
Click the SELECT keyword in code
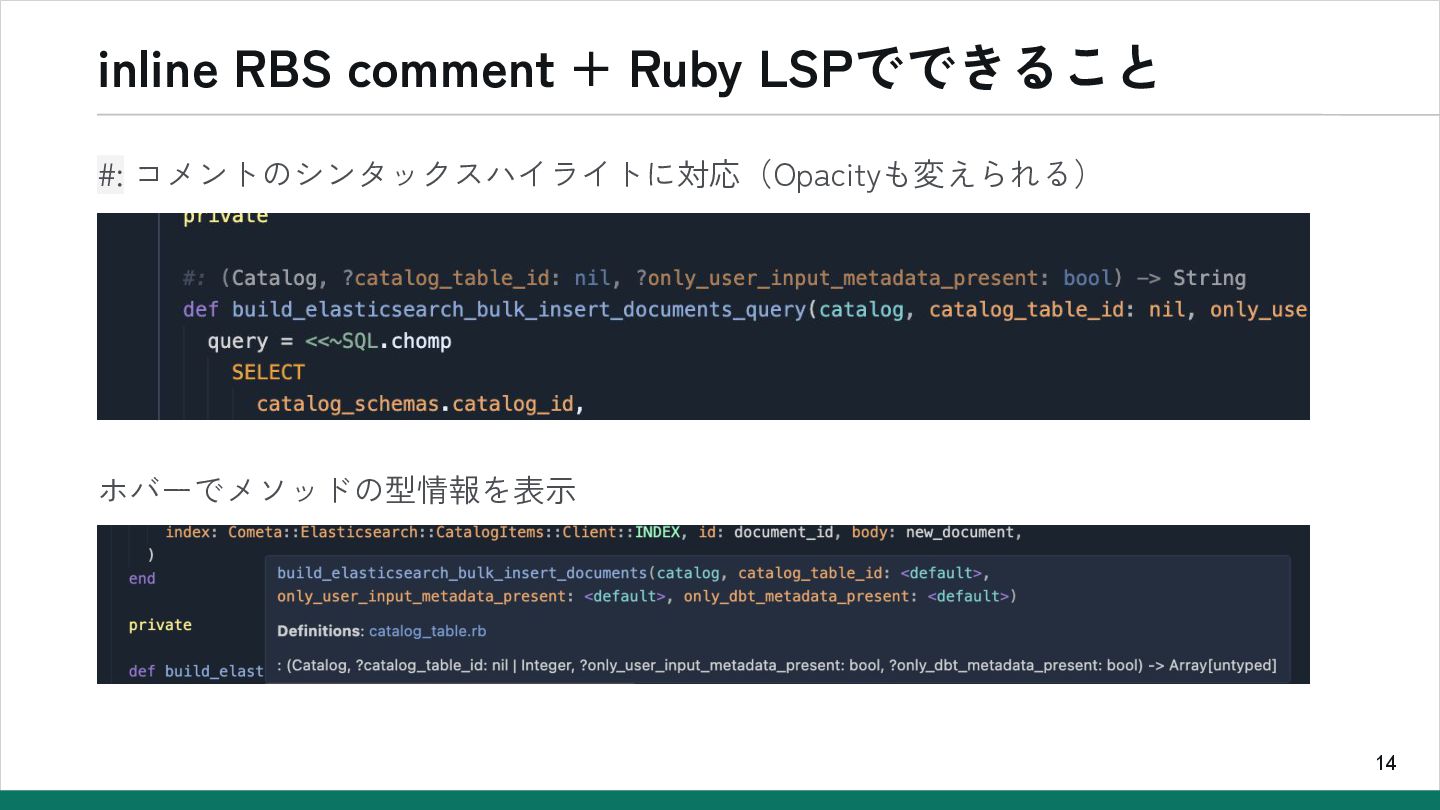(x=268, y=372)
